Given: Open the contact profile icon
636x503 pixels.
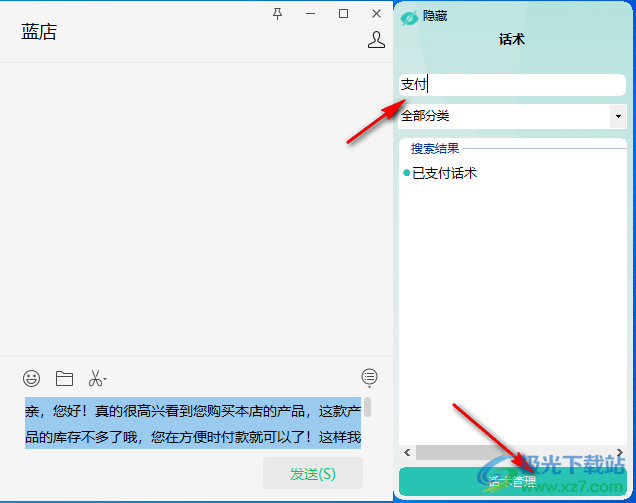Looking at the screenshot, I should click(x=376, y=40).
